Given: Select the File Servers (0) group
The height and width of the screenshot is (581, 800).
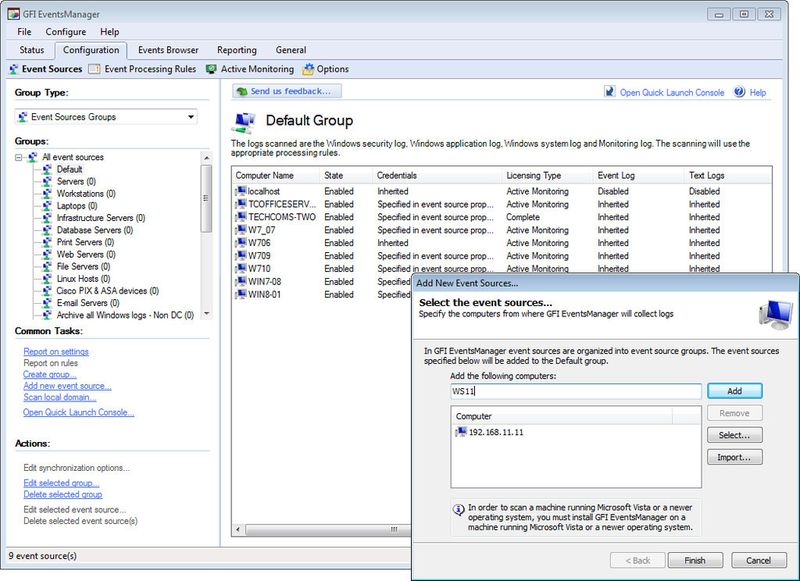Looking at the screenshot, I should pos(83,267).
